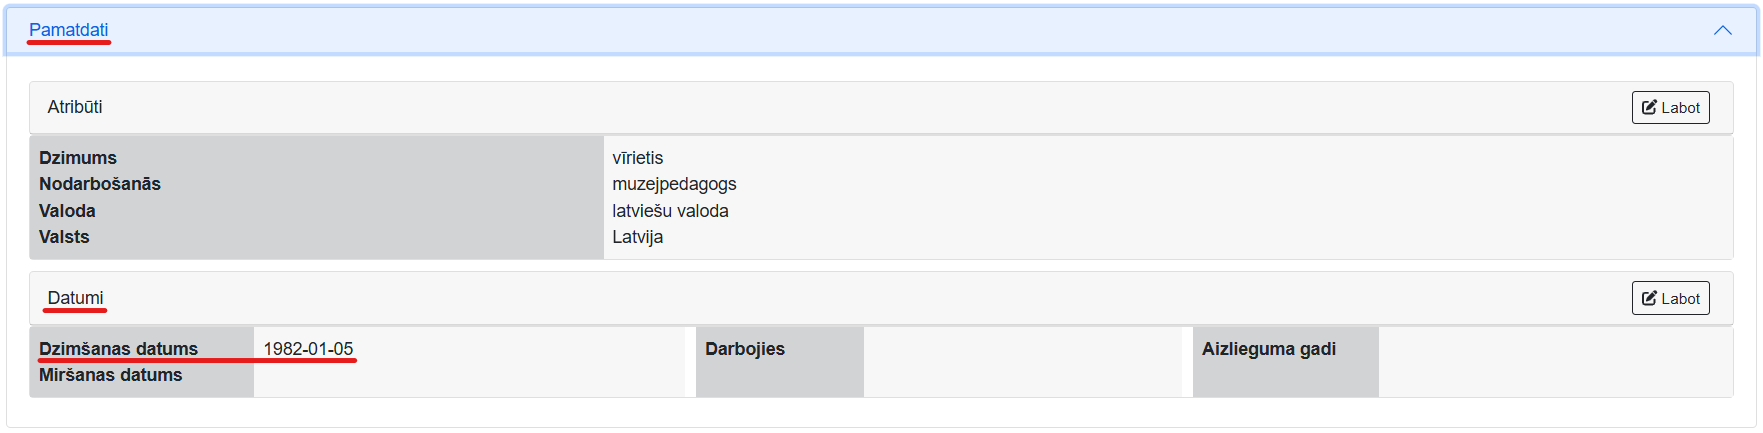Image resolution: width=1763 pixels, height=433 pixels.
Task: Click Labot button in Atribūti panel
Action: [1670, 108]
